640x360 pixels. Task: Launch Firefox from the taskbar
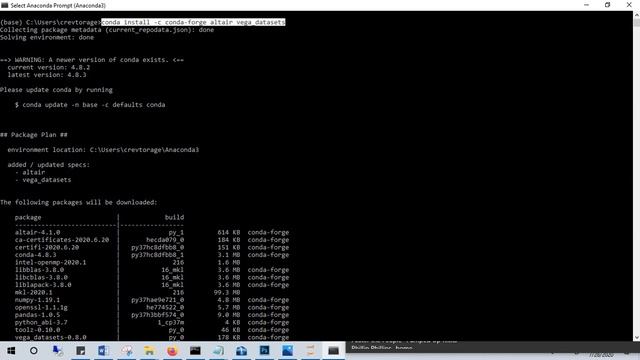pos(172,351)
